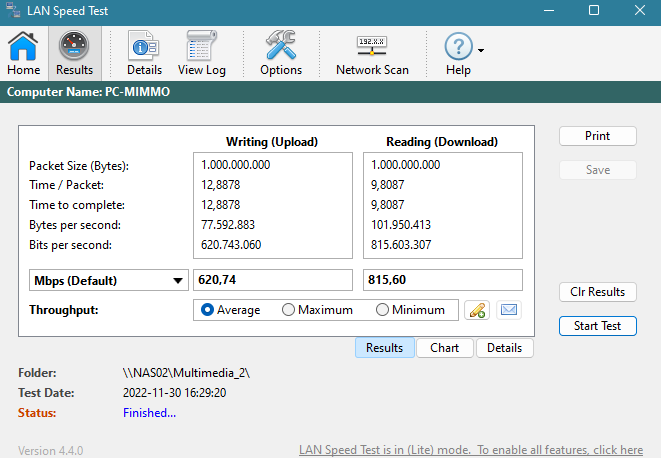Image resolution: width=661 pixels, height=458 pixels.
Task: Click the email results envelope icon
Action: click(x=509, y=310)
